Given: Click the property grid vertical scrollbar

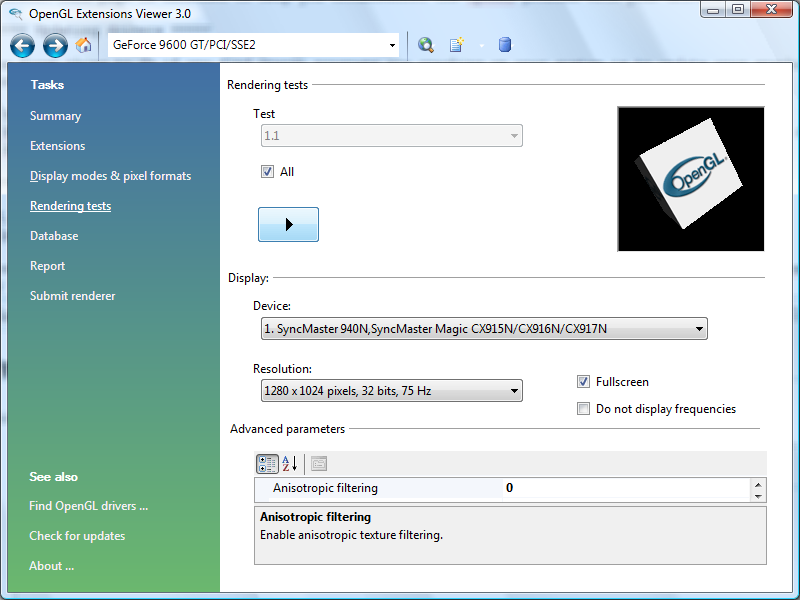Looking at the screenshot, I should click(758, 489).
